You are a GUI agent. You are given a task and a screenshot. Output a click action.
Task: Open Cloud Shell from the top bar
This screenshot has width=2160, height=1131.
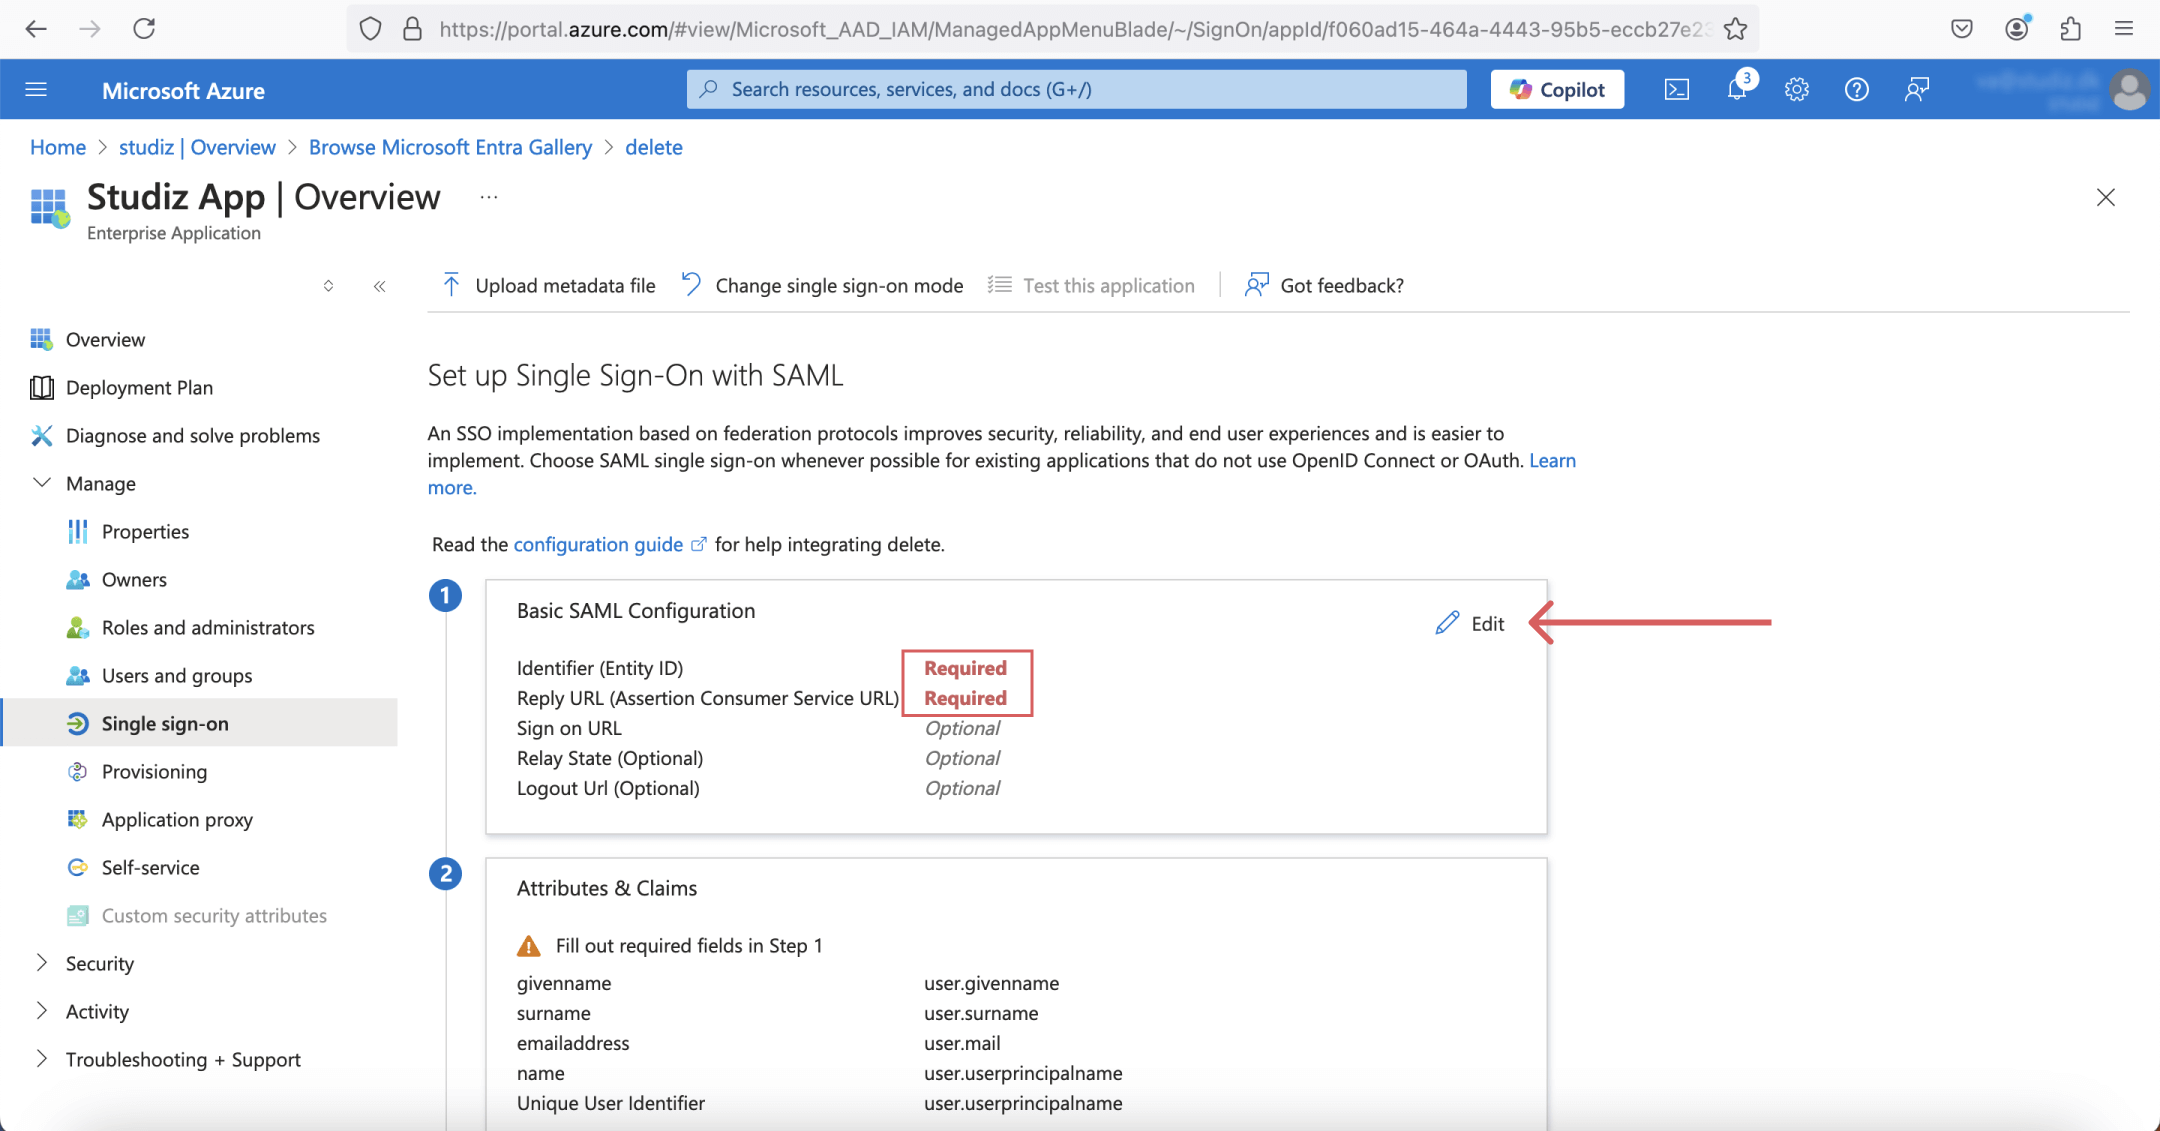click(x=1677, y=90)
